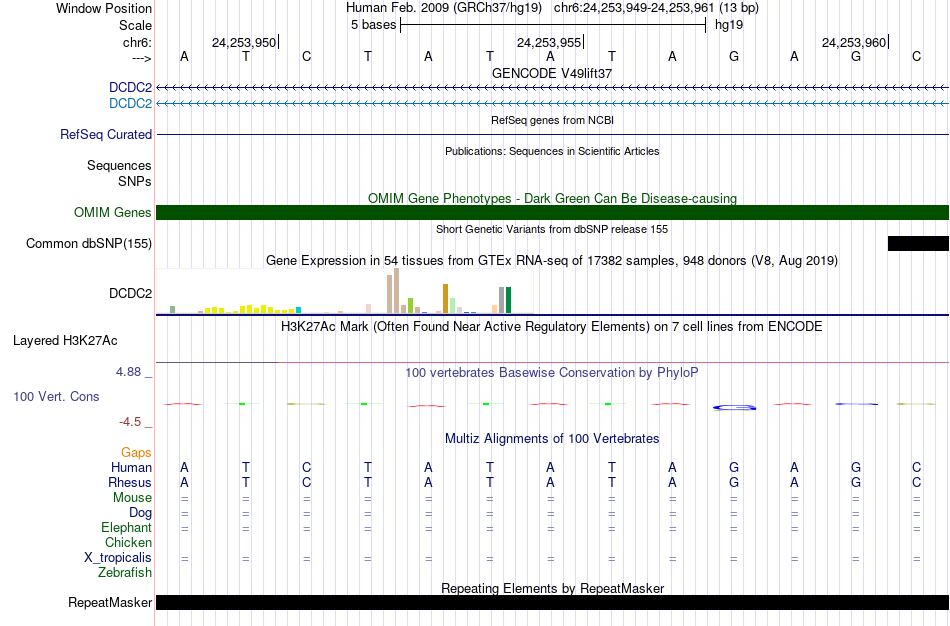Click the OMIM Gene Phenotypes green title

click(552, 198)
